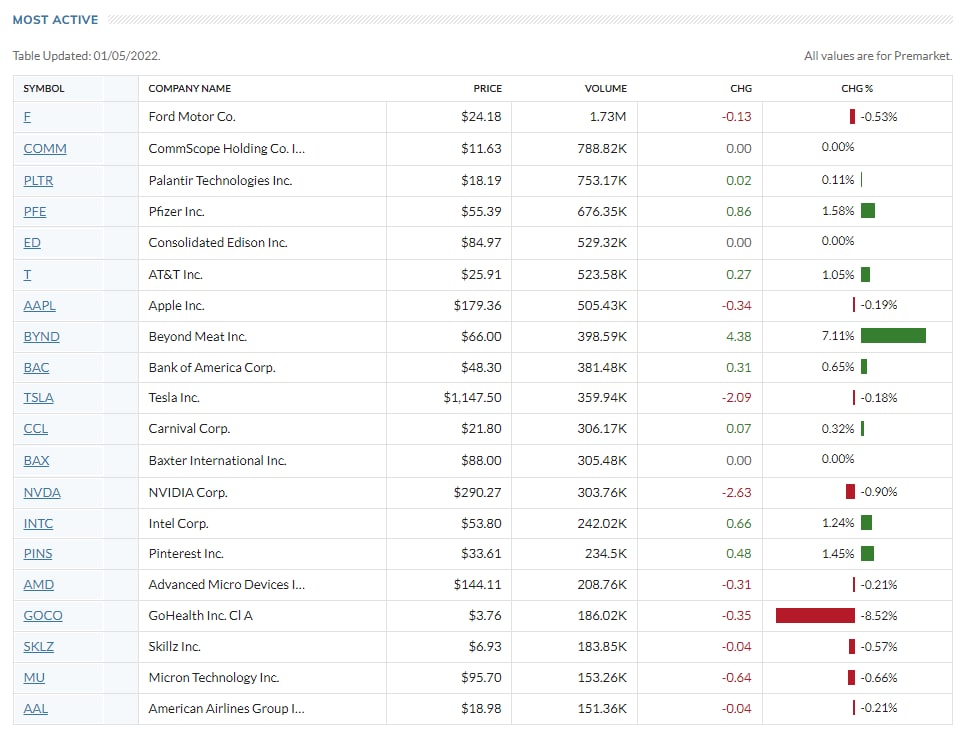Click Intel Corp. price $53.80
Viewport: 965px width, 736px height.
click(x=481, y=524)
